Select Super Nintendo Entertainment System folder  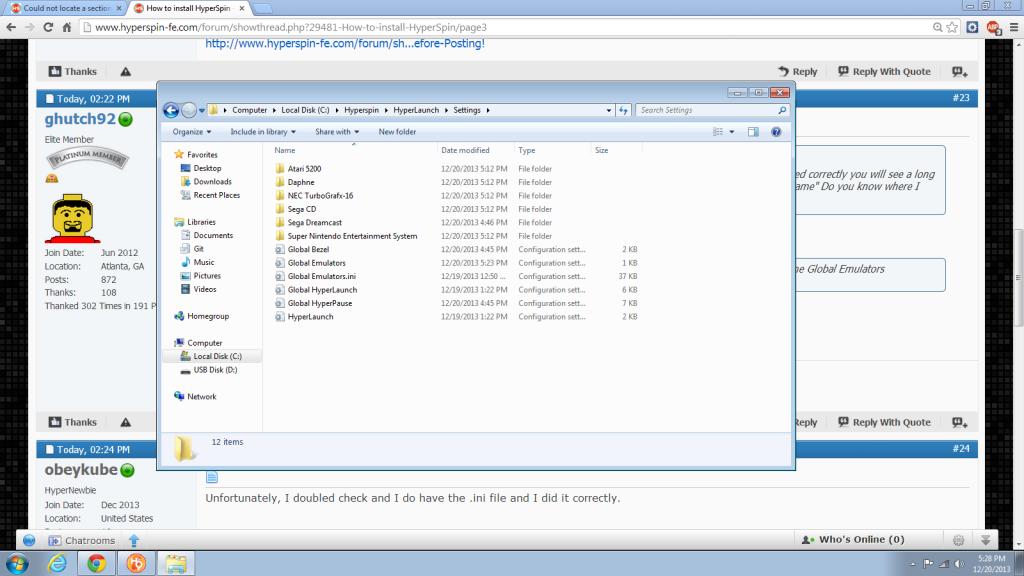(x=352, y=236)
